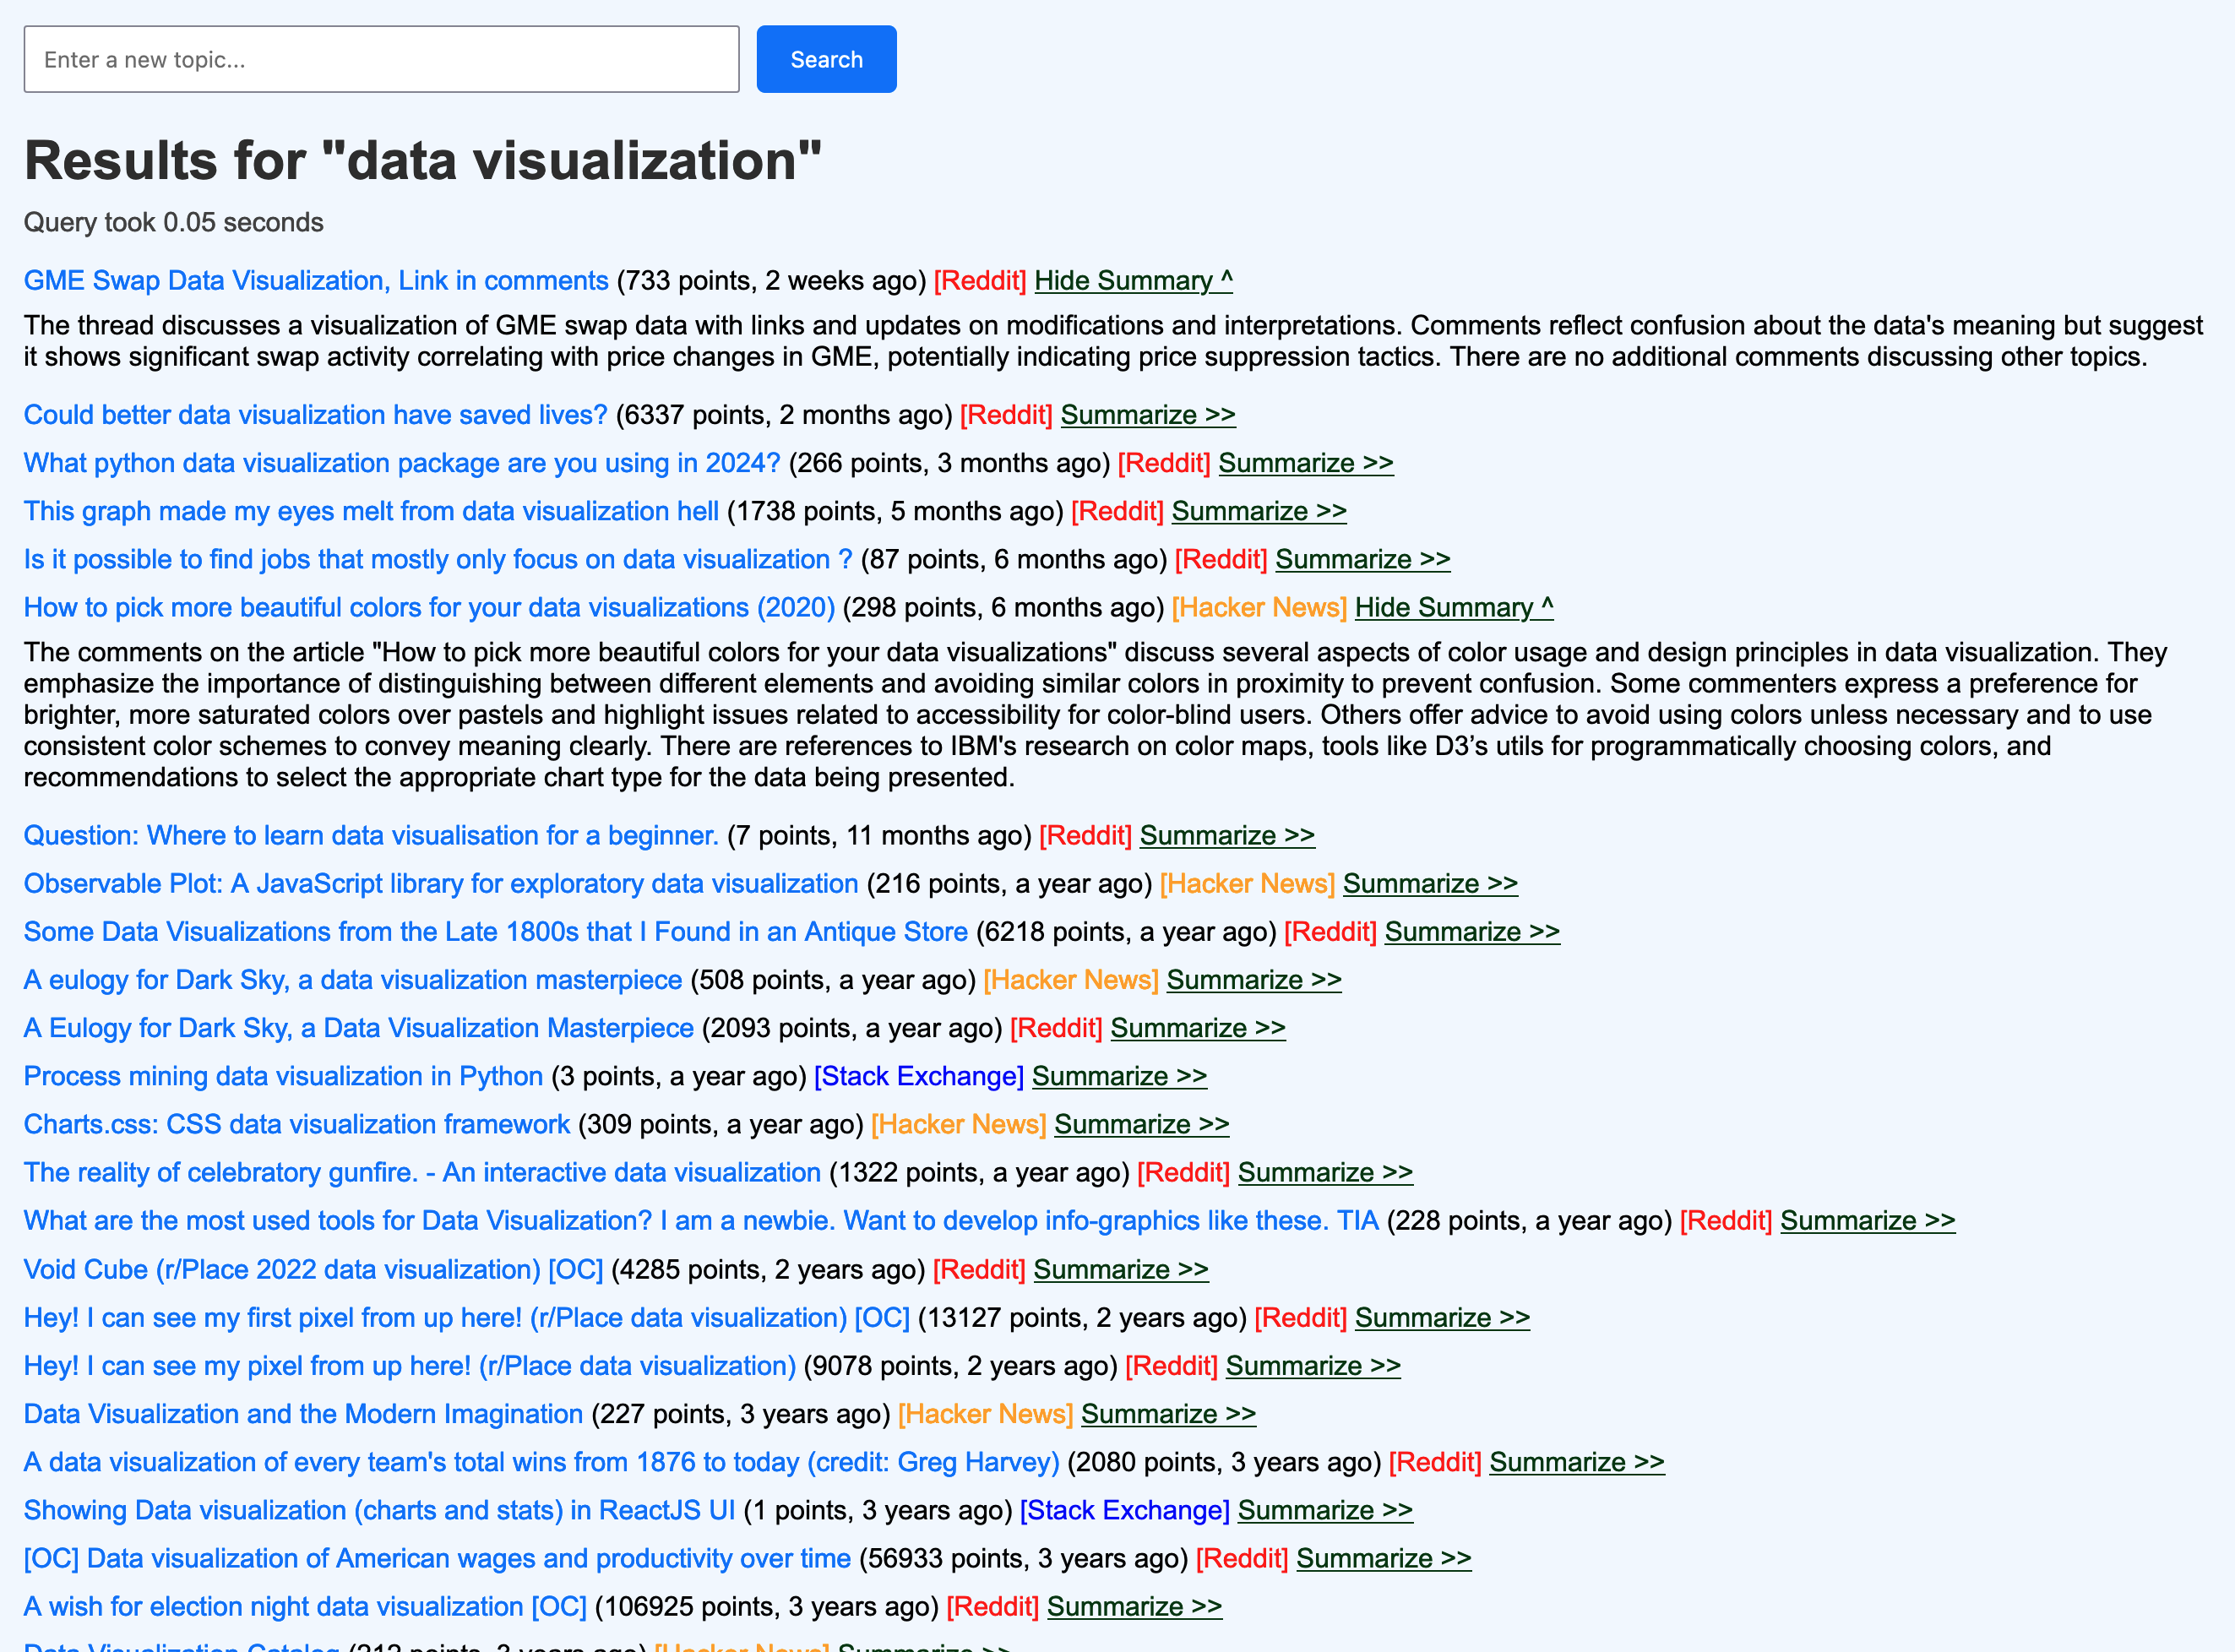Click the 'Enter a new topic' input field

(381, 59)
